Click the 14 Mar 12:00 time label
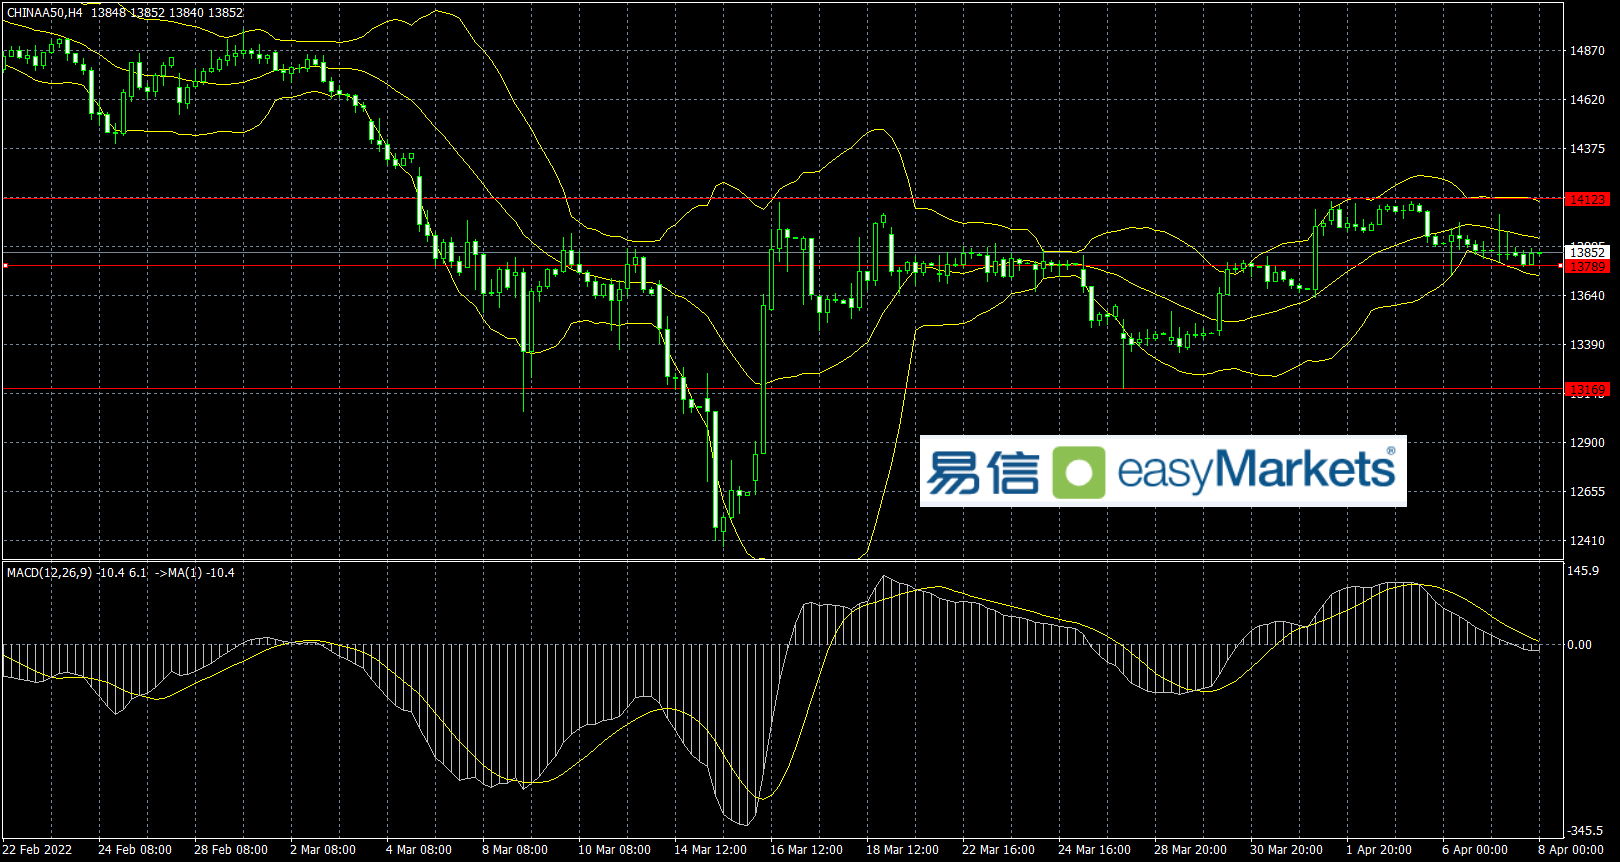Image resolution: width=1620 pixels, height=862 pixels. click(x=710, y=850)
